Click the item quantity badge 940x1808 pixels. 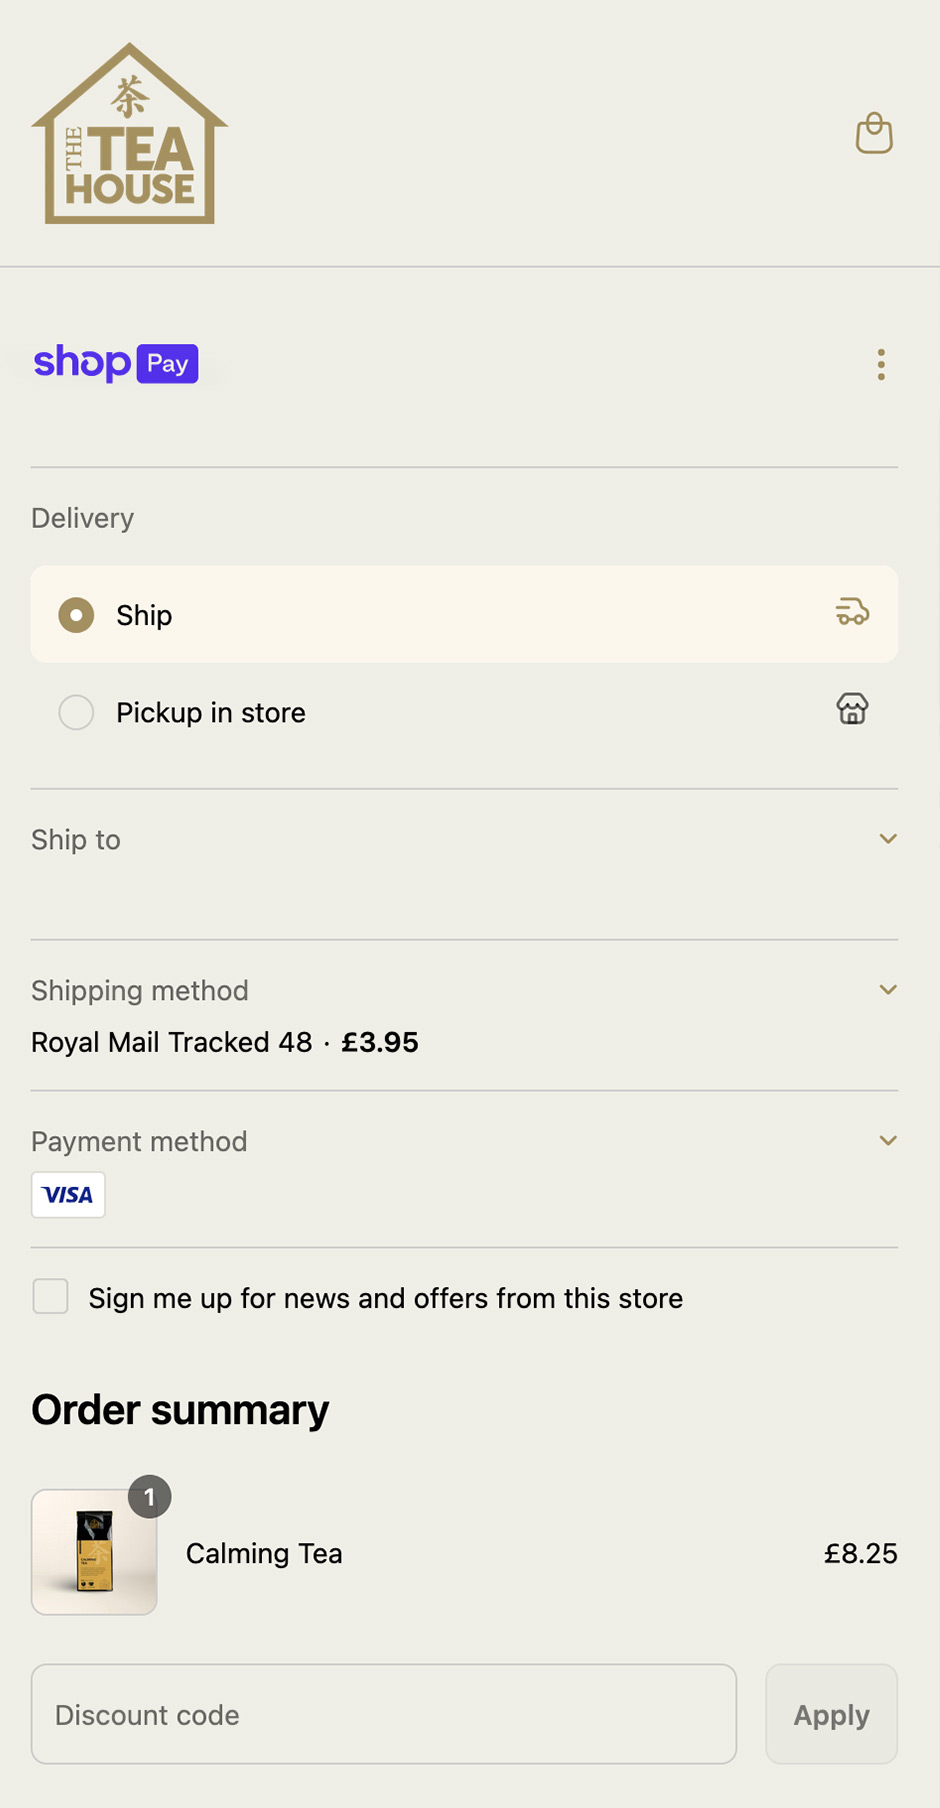coord(150,1497)
